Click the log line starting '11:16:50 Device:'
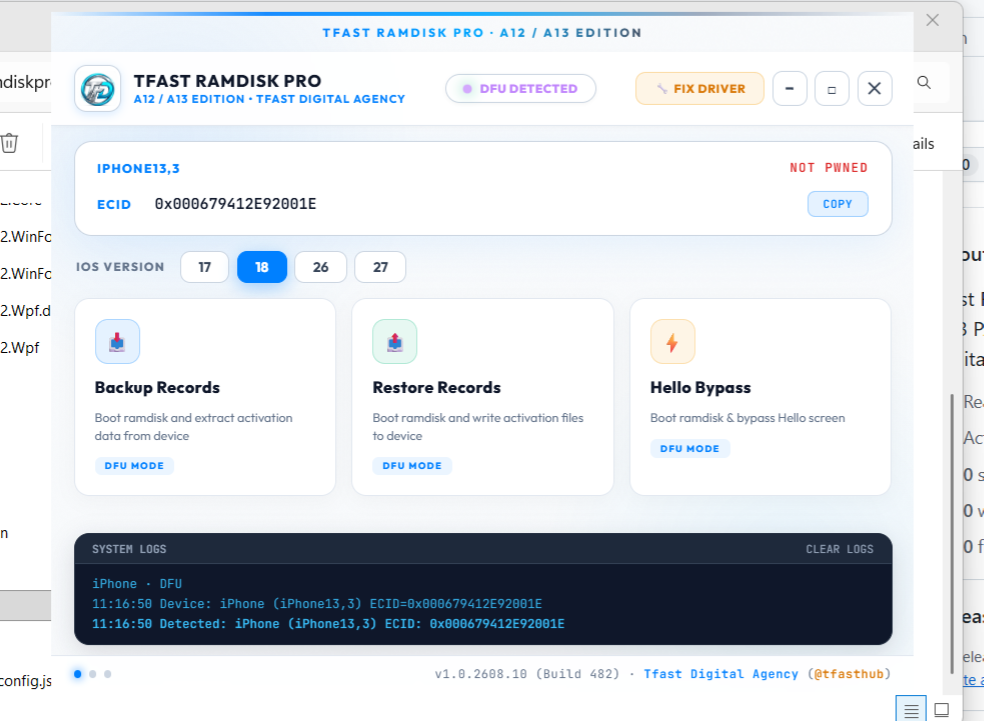This screenshot has height=721, width=984. click(317, 604)
